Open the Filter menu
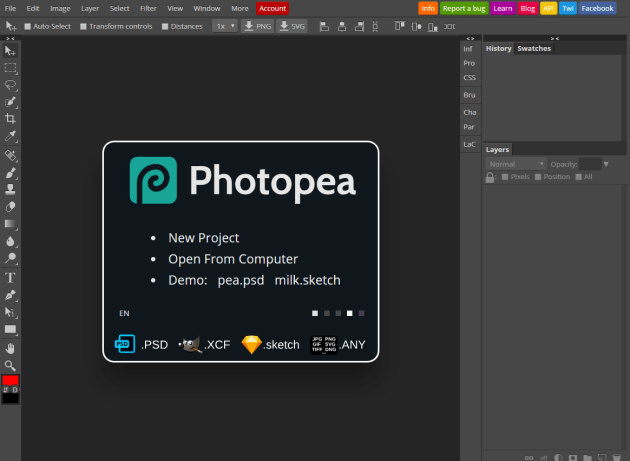Screen dimensions: 630x461 click(x=148, y=8)
